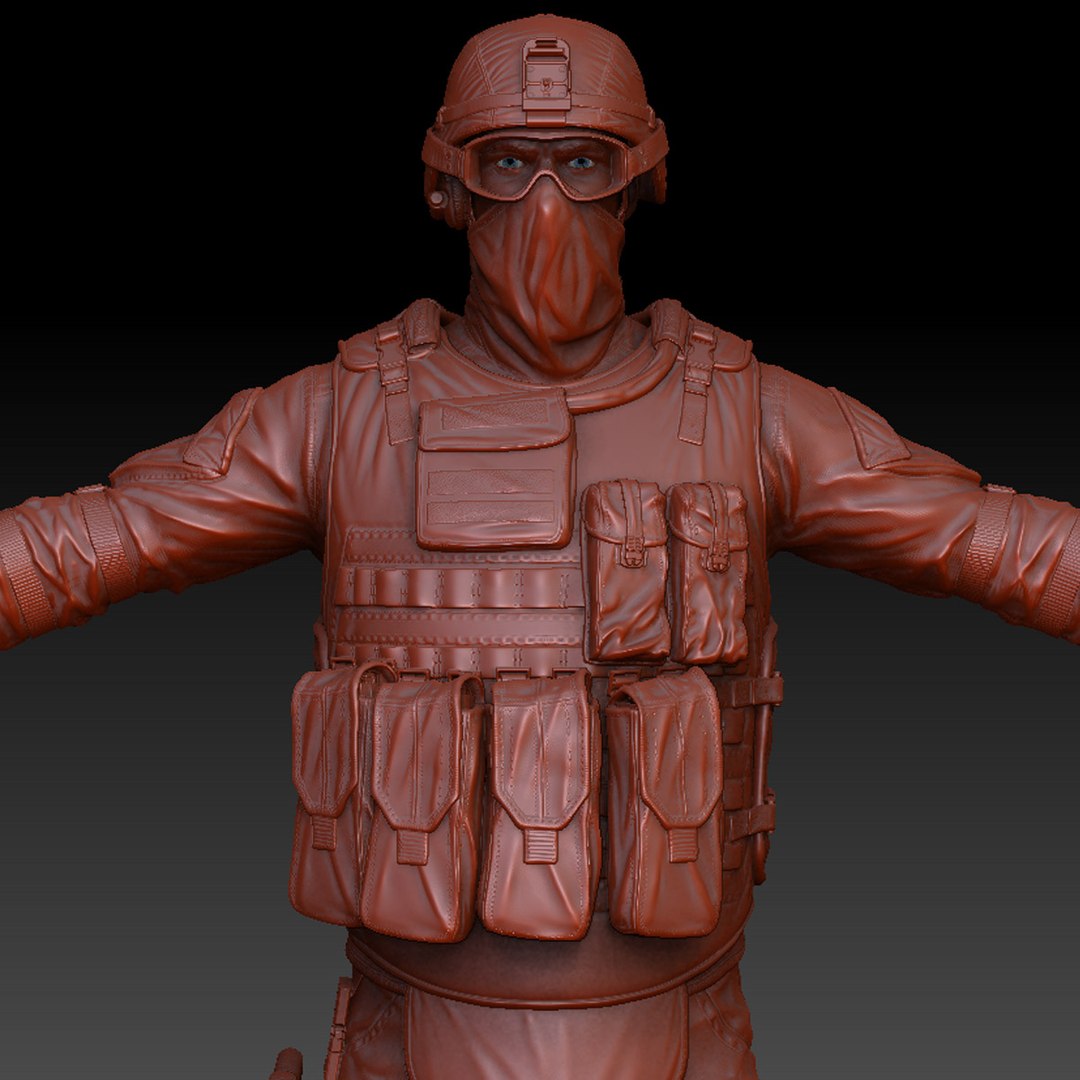Select the right small buckled pouch of the pair

click(709, 572)
